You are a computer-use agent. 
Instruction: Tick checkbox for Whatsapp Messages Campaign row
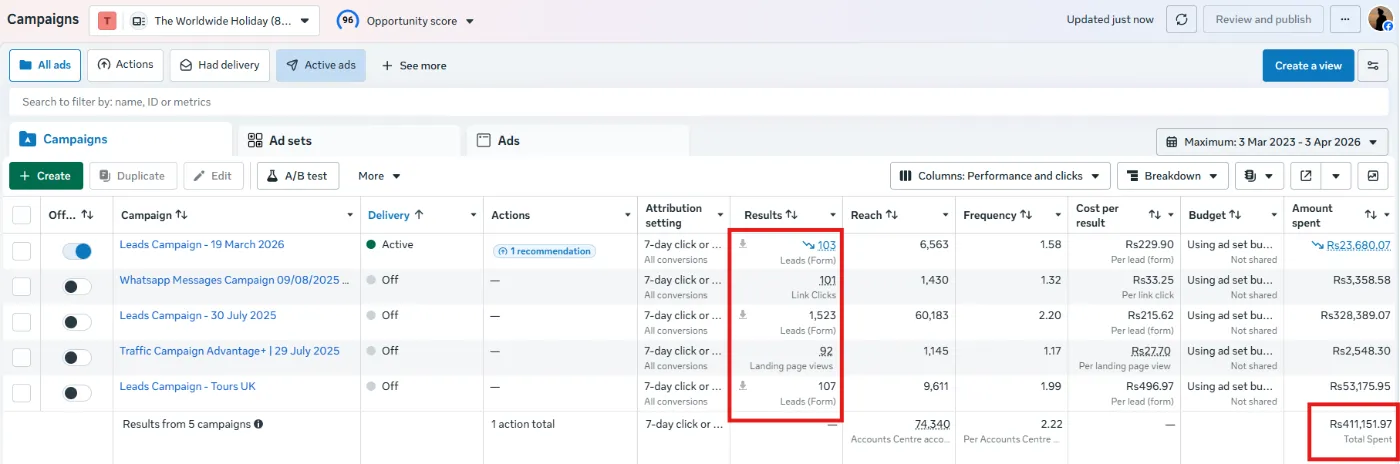point(21,286)
